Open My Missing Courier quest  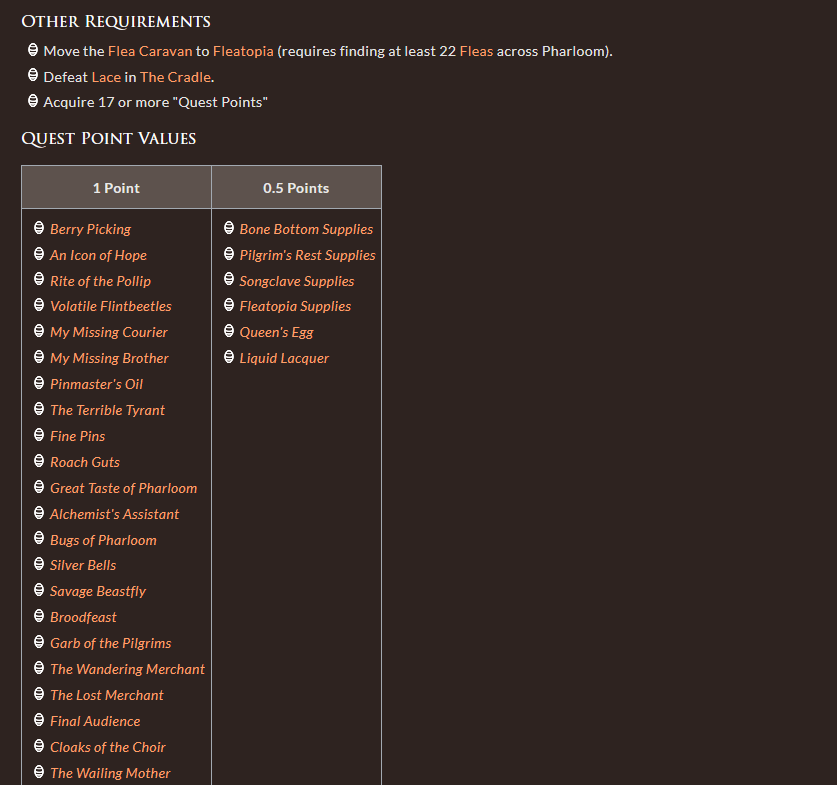[108, 332]
